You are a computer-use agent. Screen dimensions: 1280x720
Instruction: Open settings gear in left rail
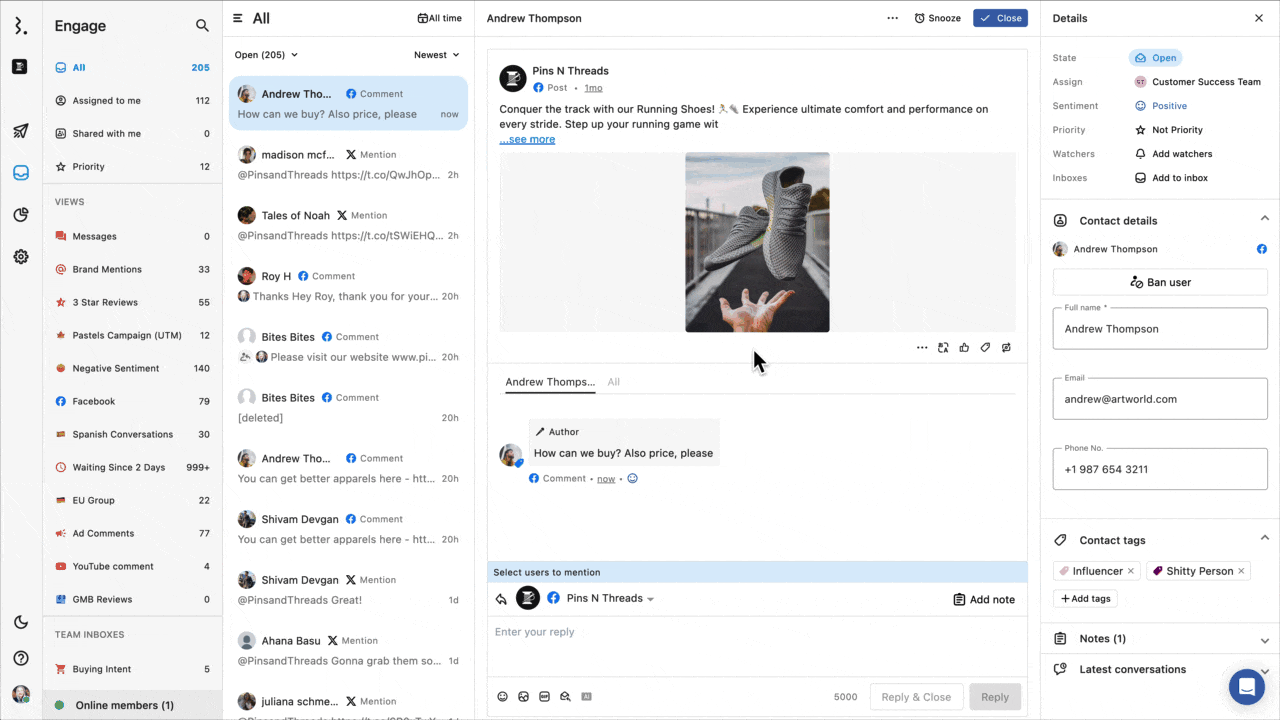[x=20, y=257]
